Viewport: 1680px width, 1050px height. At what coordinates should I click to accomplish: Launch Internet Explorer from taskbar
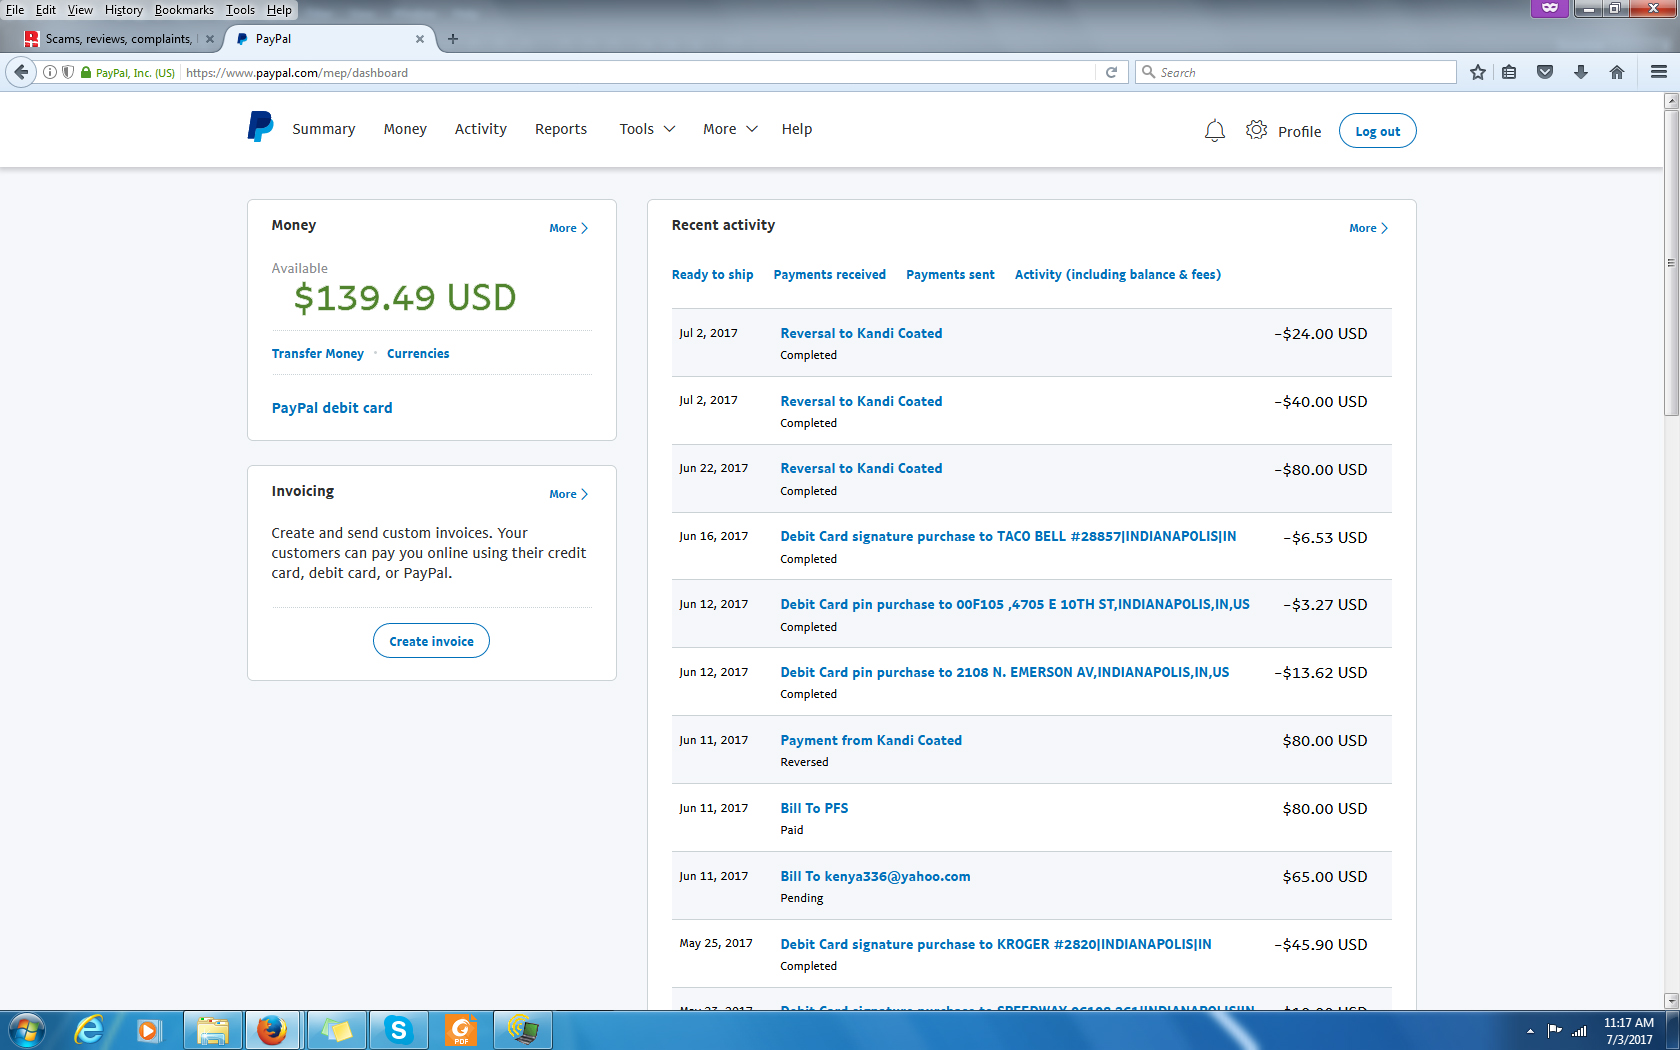click(89, 1029)
